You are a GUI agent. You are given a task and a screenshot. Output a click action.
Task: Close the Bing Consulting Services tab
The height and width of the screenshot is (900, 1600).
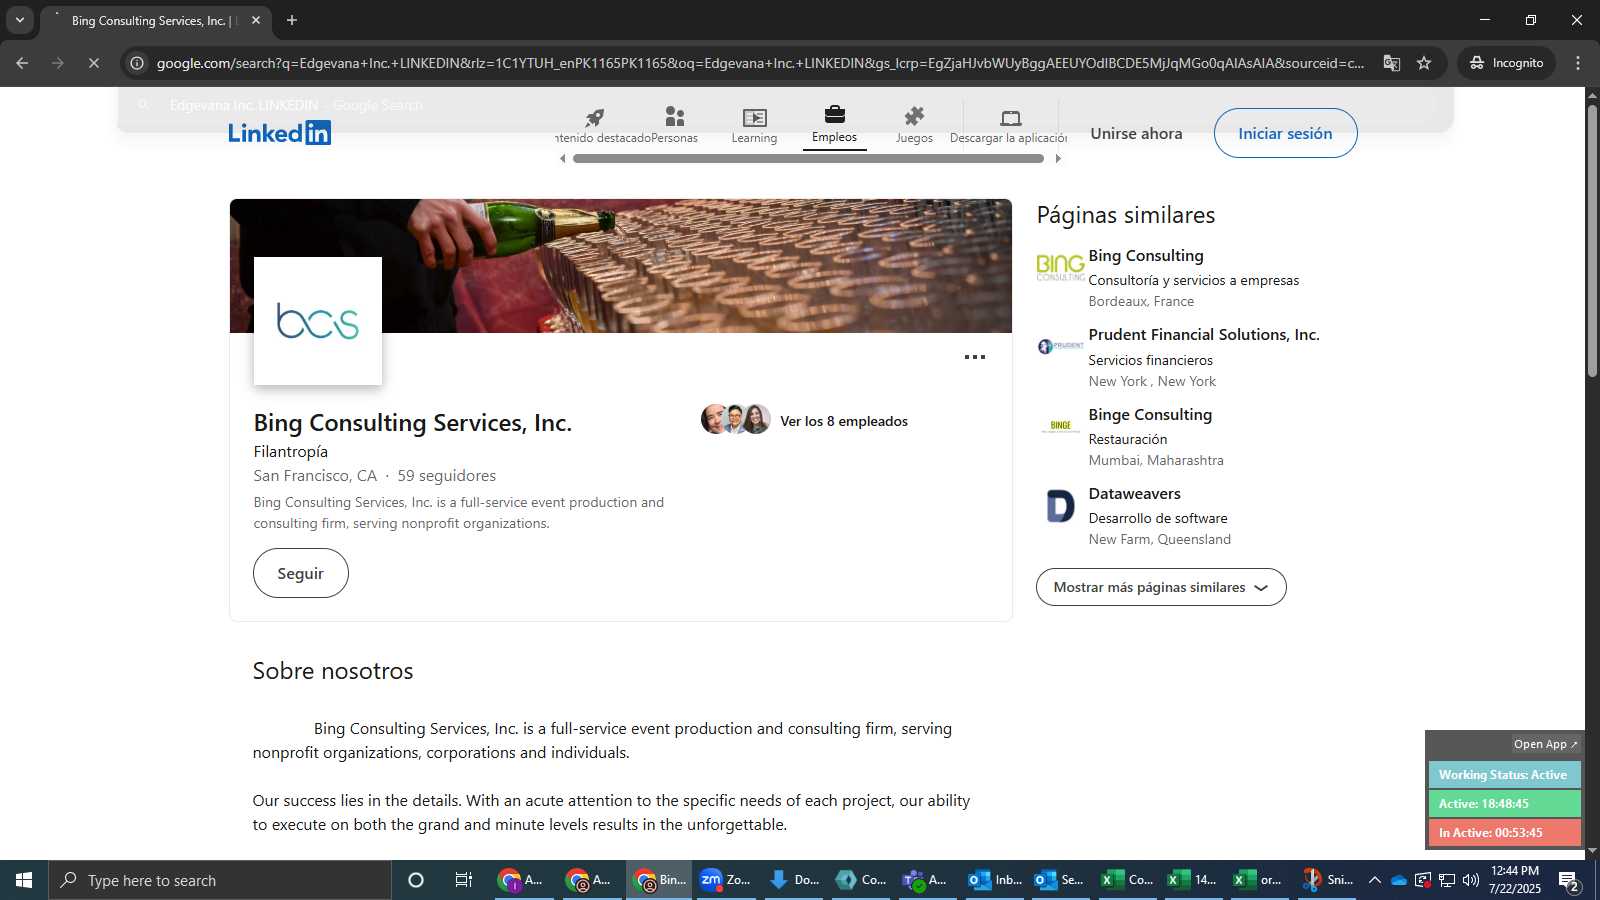pyautogui.click(x=256, y=20)
